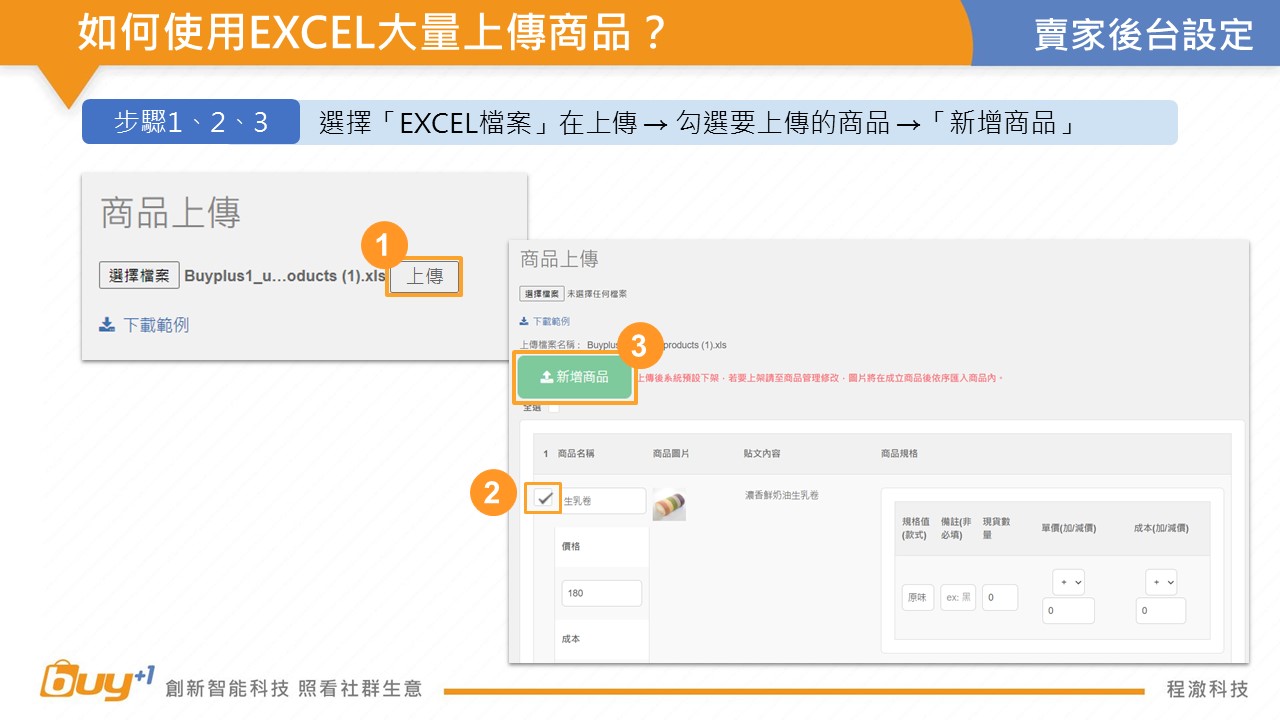Open the 成本(加/減價) plus/minus dropdown
Image resolution: width=1280 pixels, height=720 pixels.
1161,582
